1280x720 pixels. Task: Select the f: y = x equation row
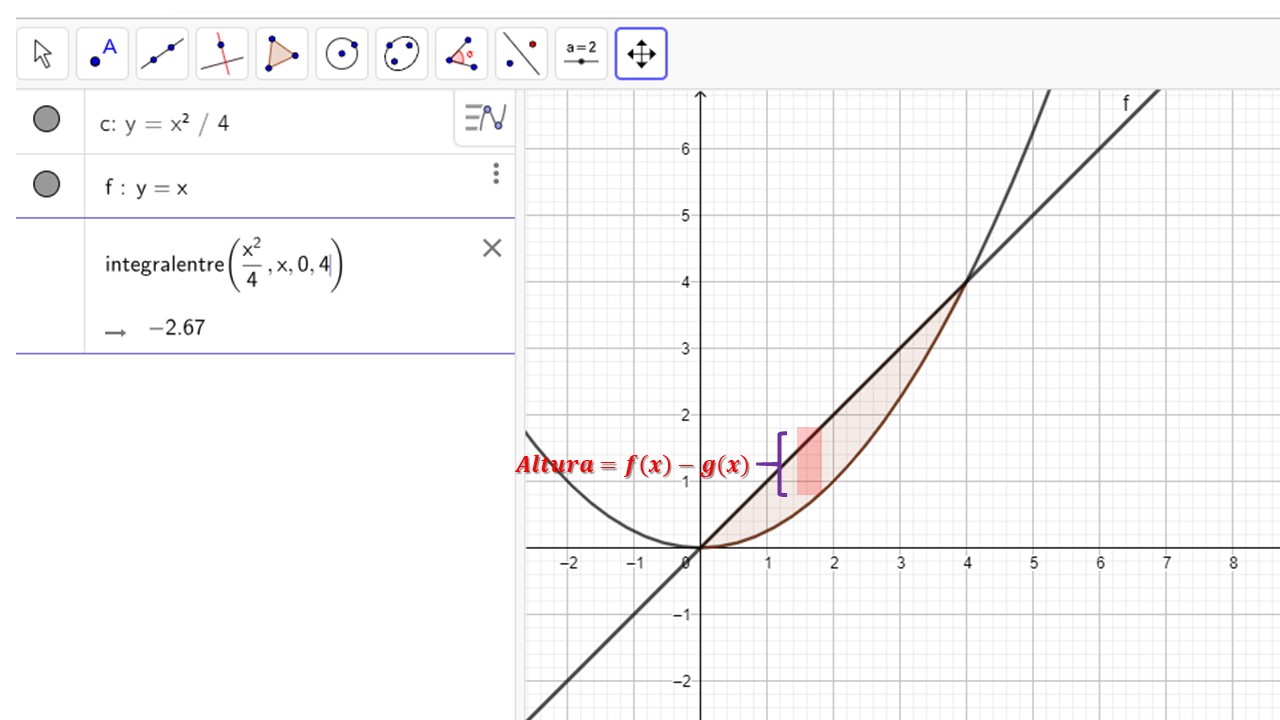147,188
